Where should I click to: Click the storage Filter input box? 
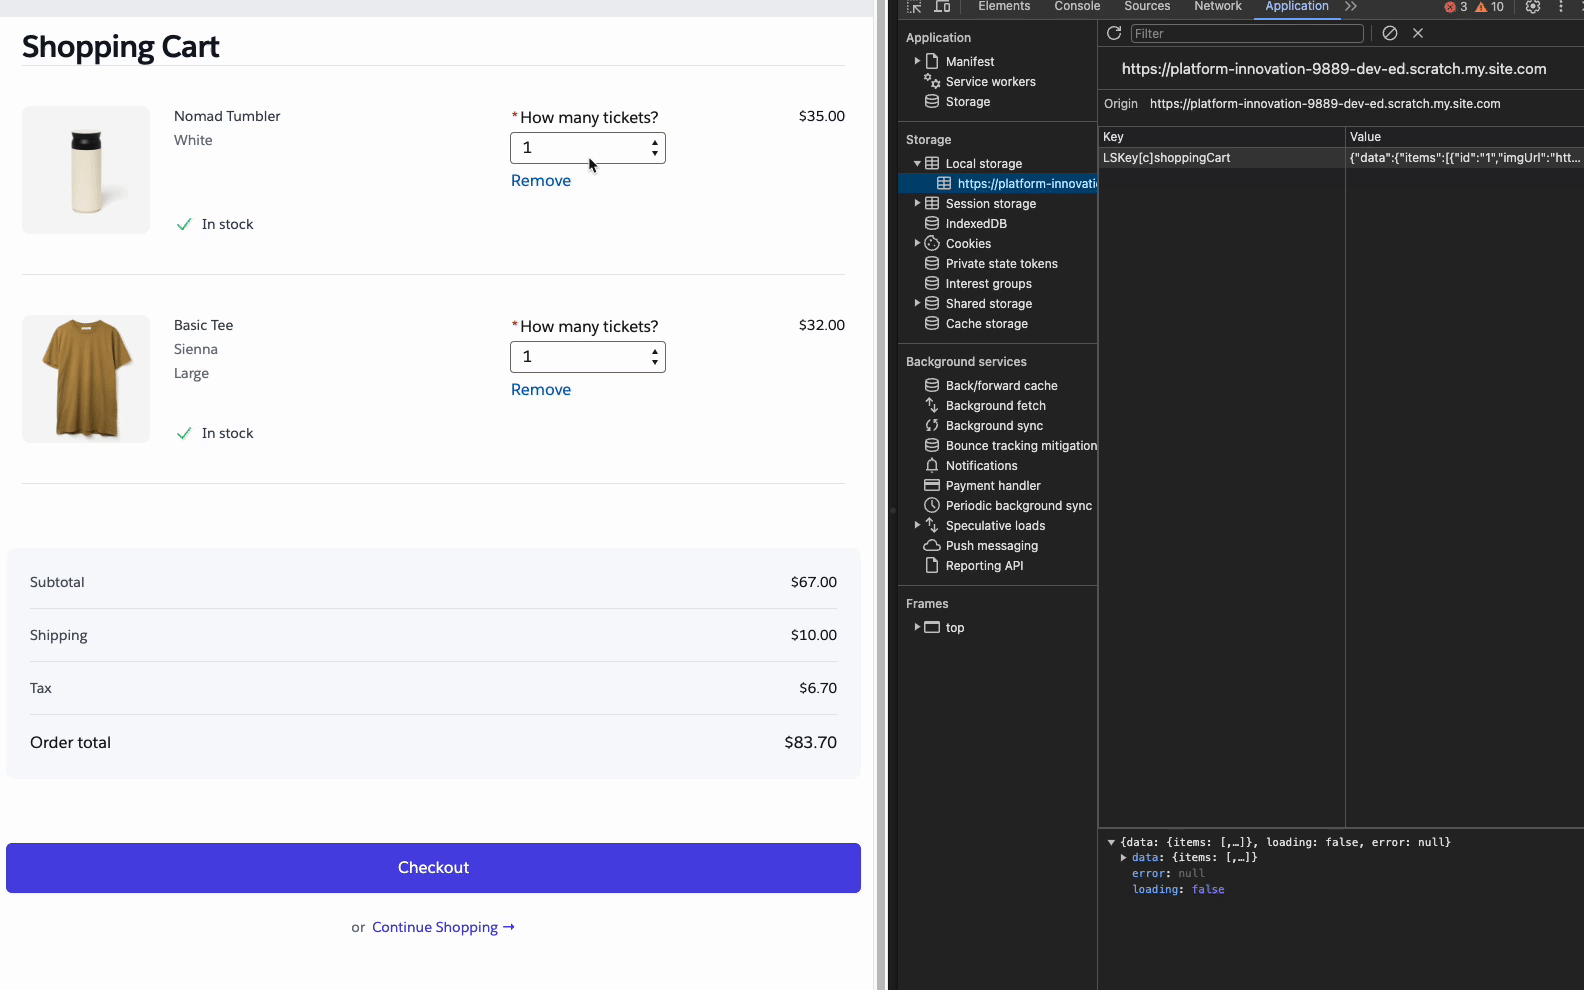pos(1247,33)
